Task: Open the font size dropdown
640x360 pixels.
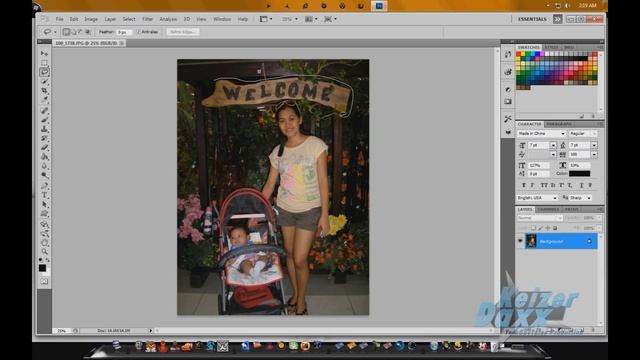Action: [x=553, y=145]
